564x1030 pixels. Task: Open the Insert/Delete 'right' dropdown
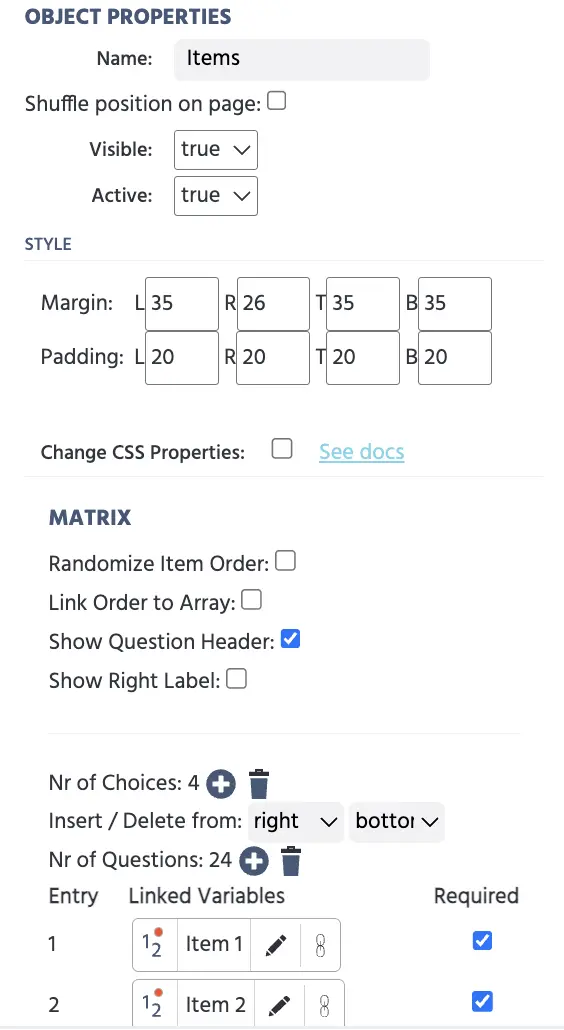point(295,822)
